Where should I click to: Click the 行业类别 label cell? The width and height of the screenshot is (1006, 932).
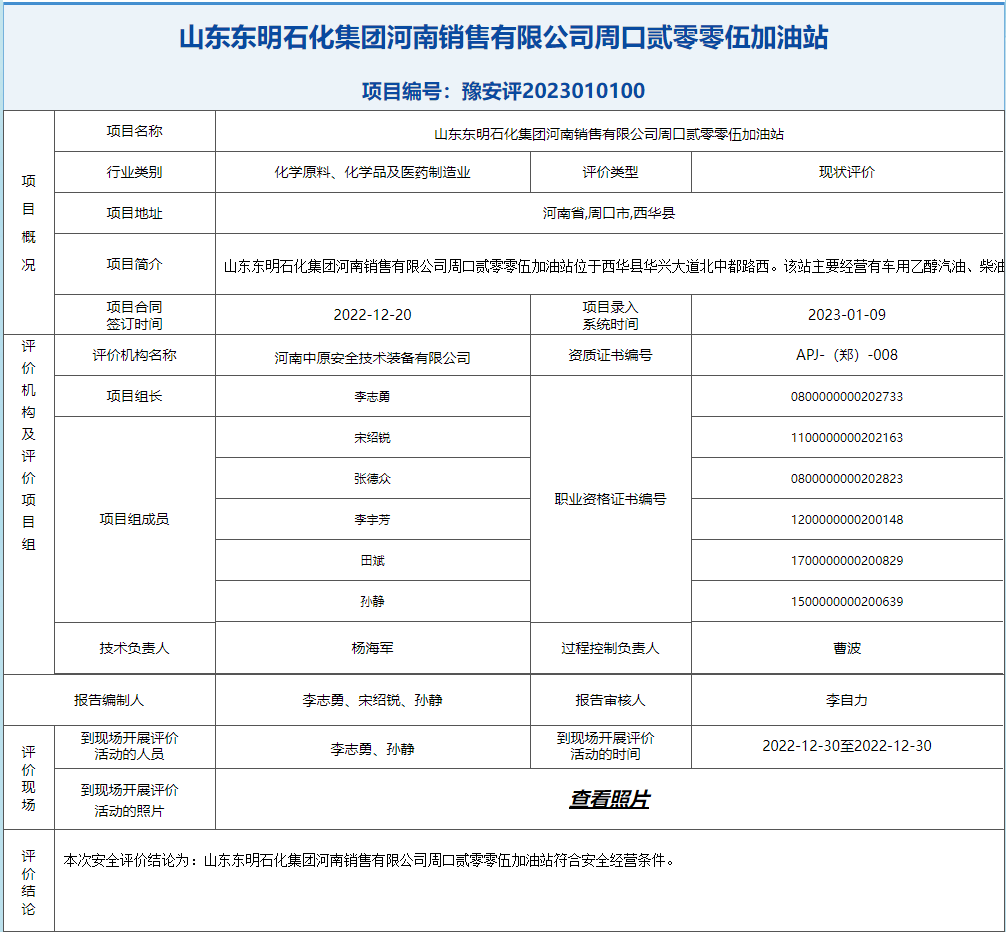(x=135, y=172)
